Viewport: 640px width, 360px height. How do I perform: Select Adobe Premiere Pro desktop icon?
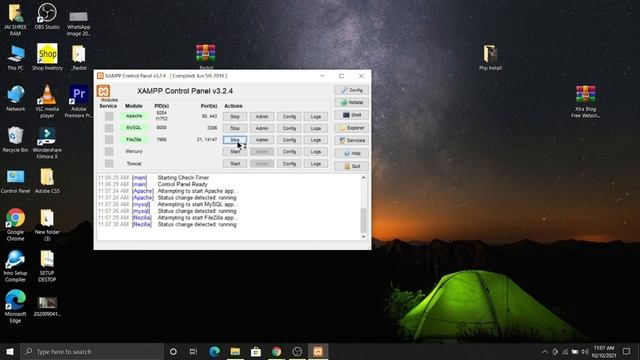(78, 102)
